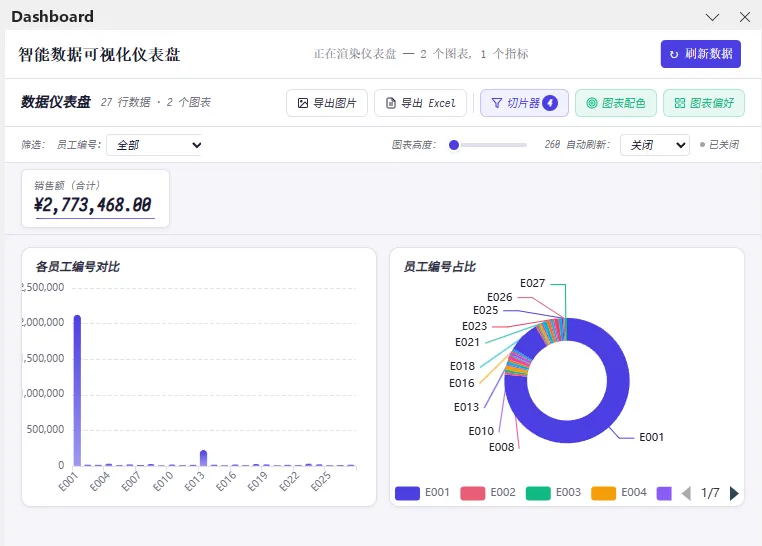Click the E010 donut label

click(481, 431)
